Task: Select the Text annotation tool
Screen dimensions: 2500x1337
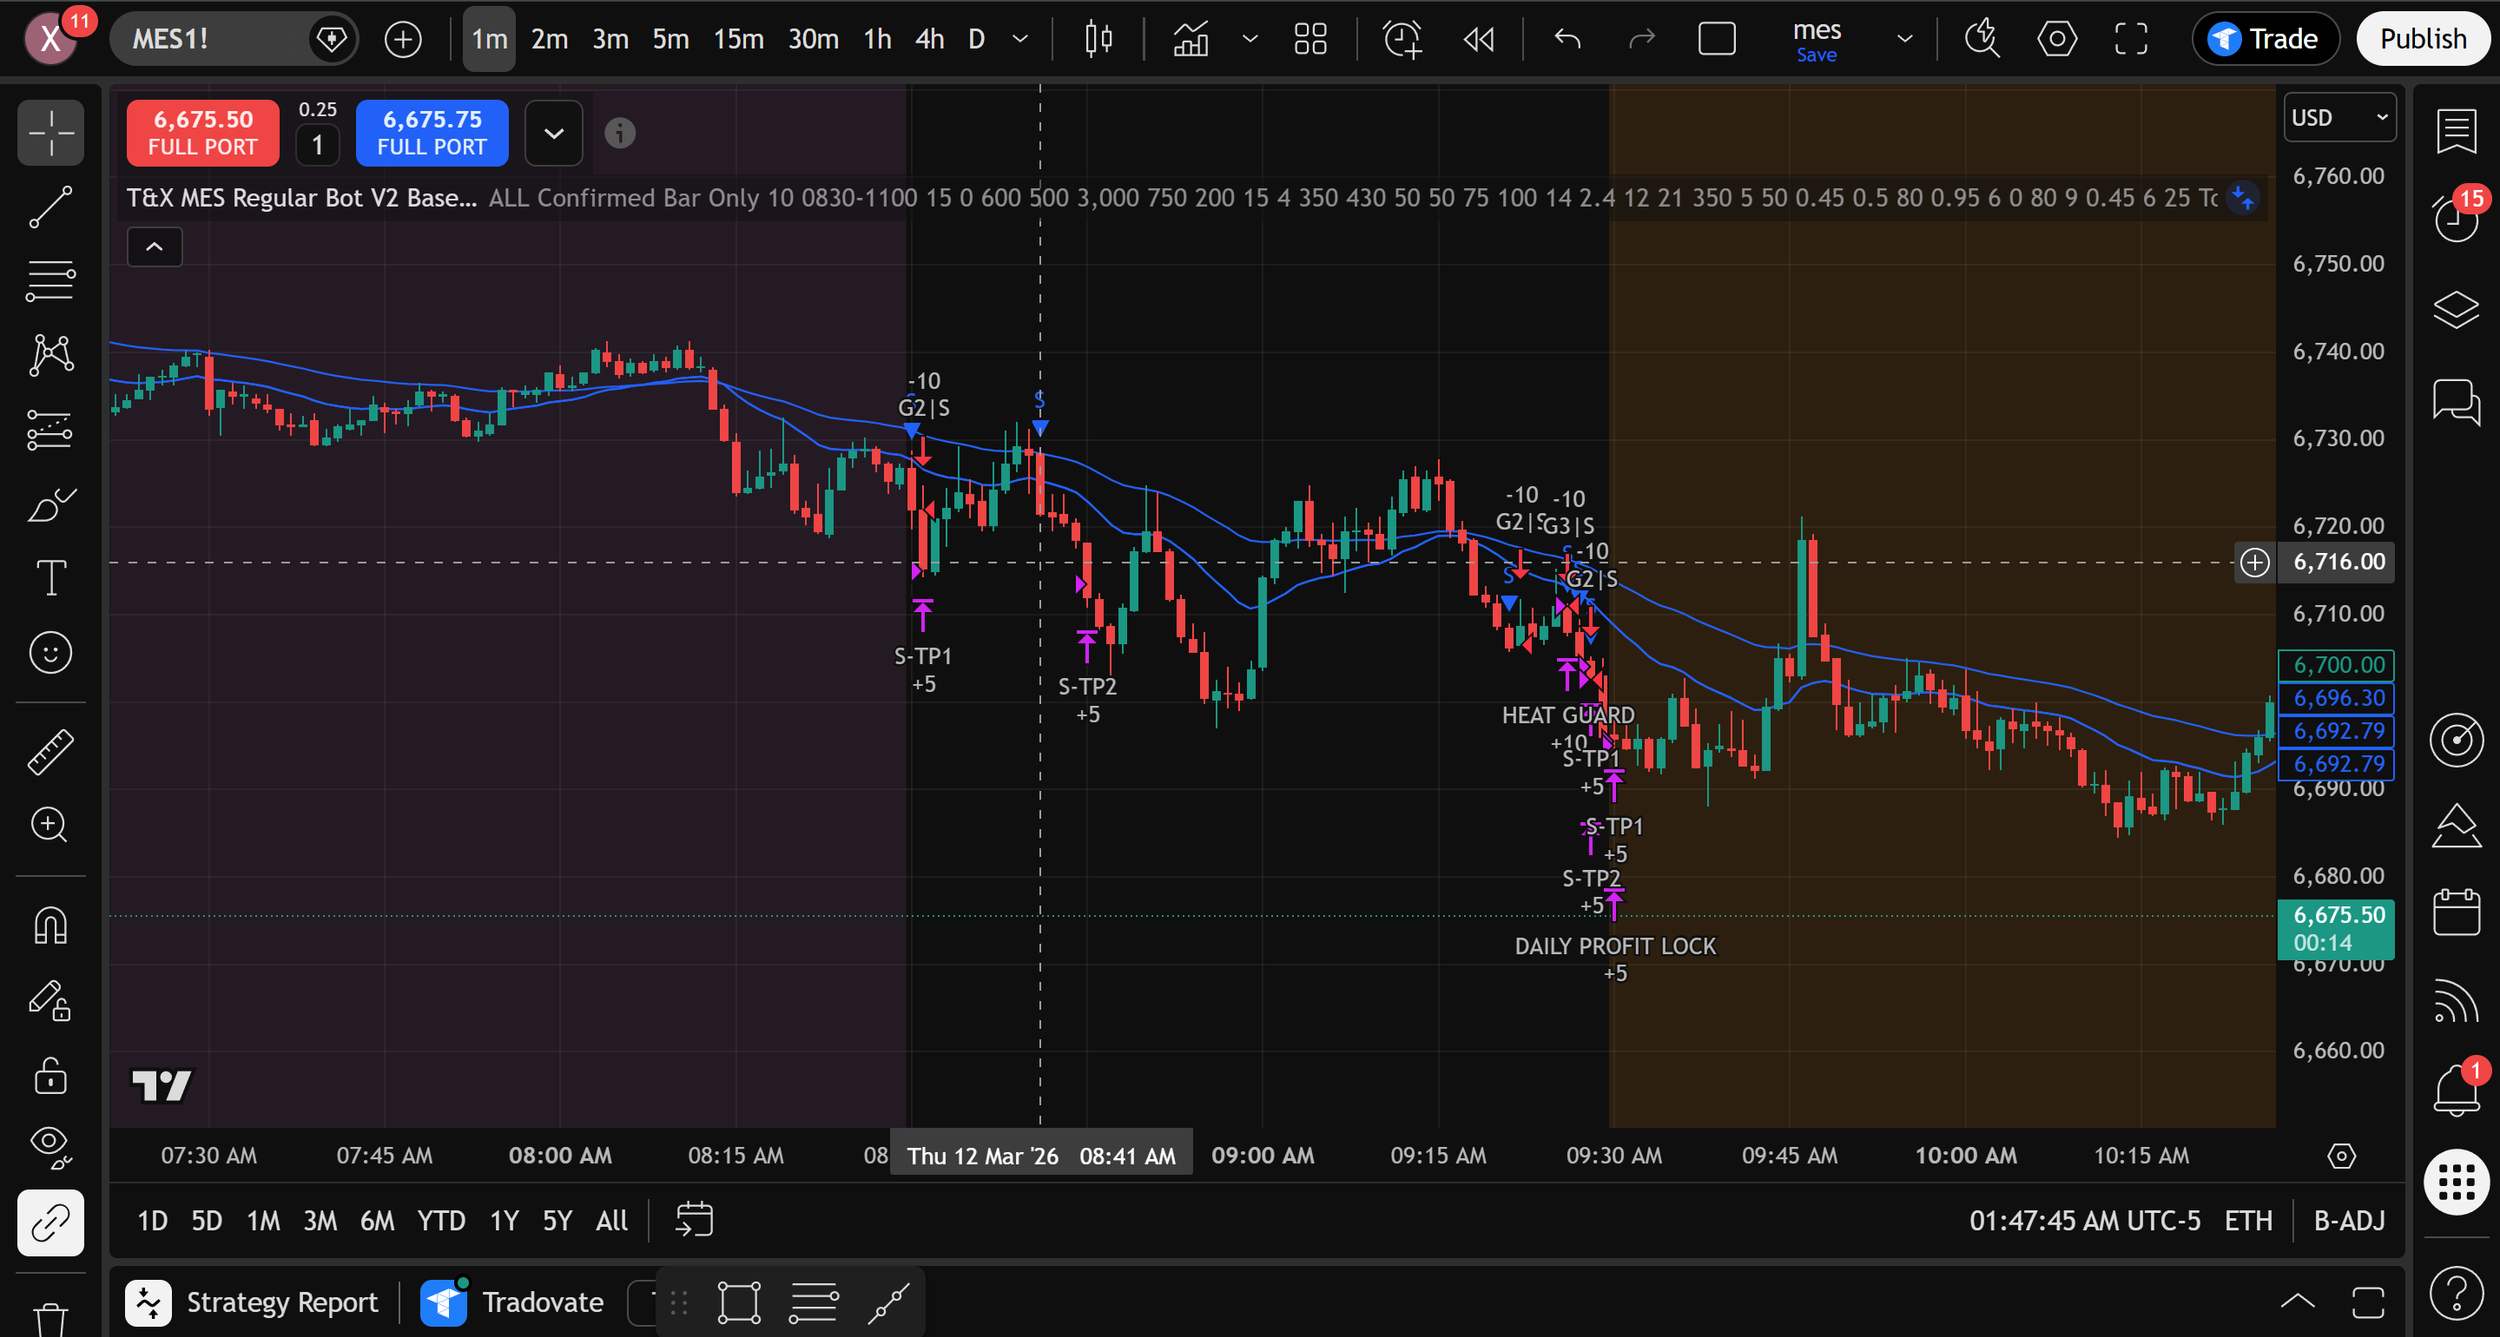Action: [50, 577]
